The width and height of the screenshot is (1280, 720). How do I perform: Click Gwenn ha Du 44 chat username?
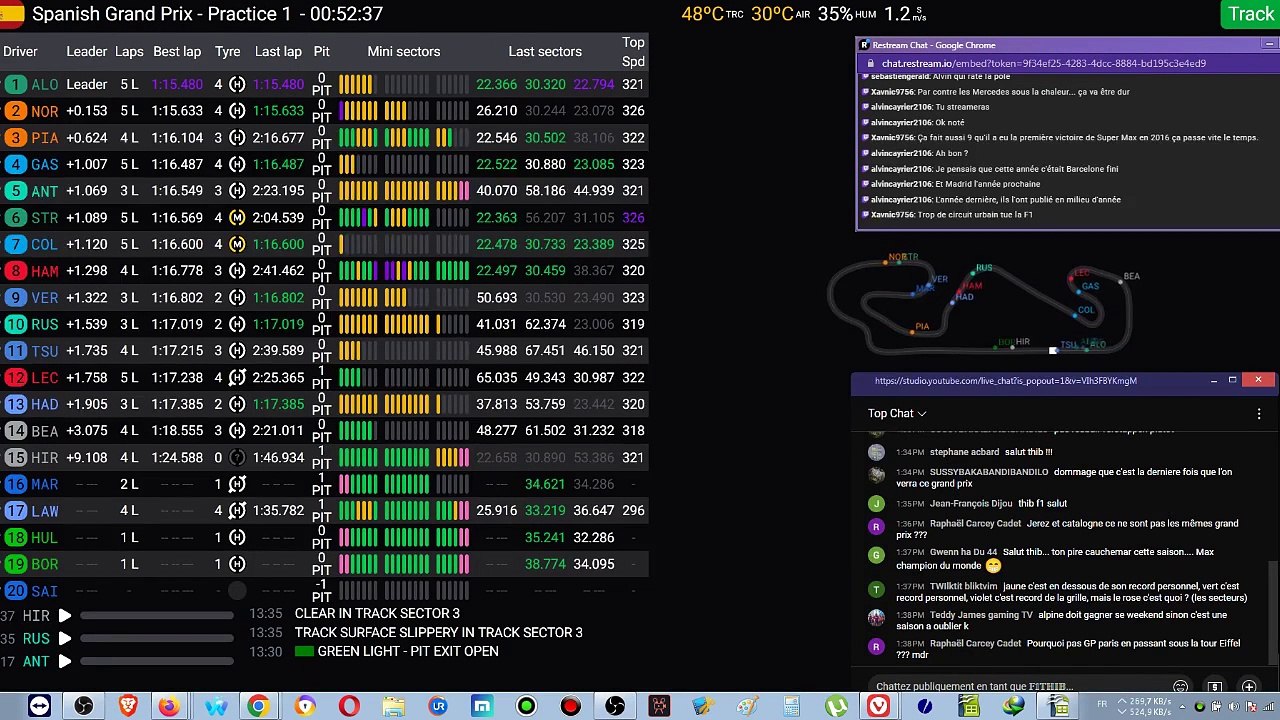click(x=963, y=552)
